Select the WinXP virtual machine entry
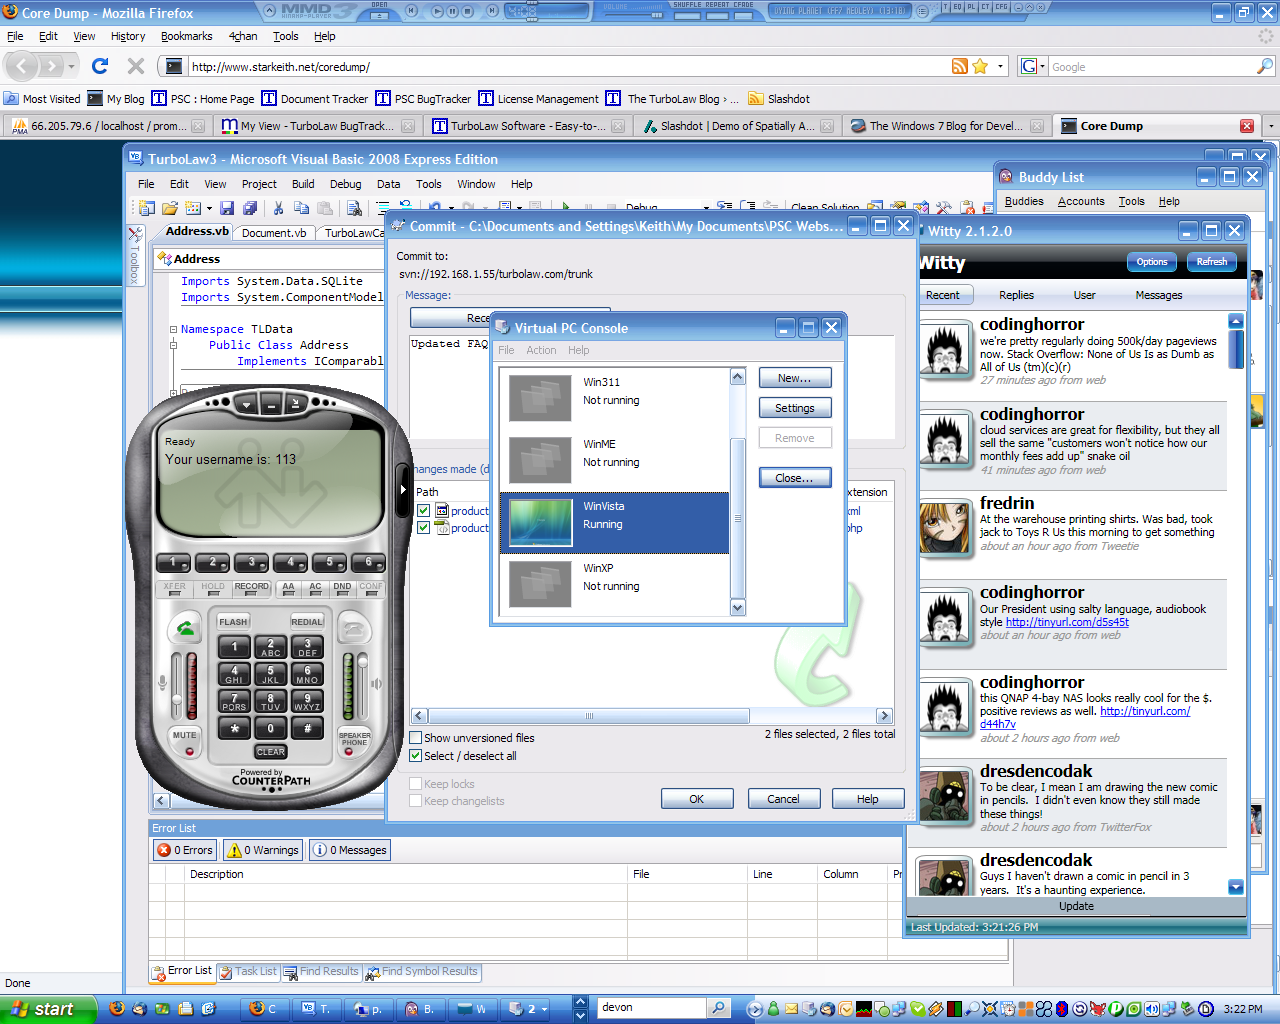This screenshot has width=1280, height=1024. coord(615,585)
